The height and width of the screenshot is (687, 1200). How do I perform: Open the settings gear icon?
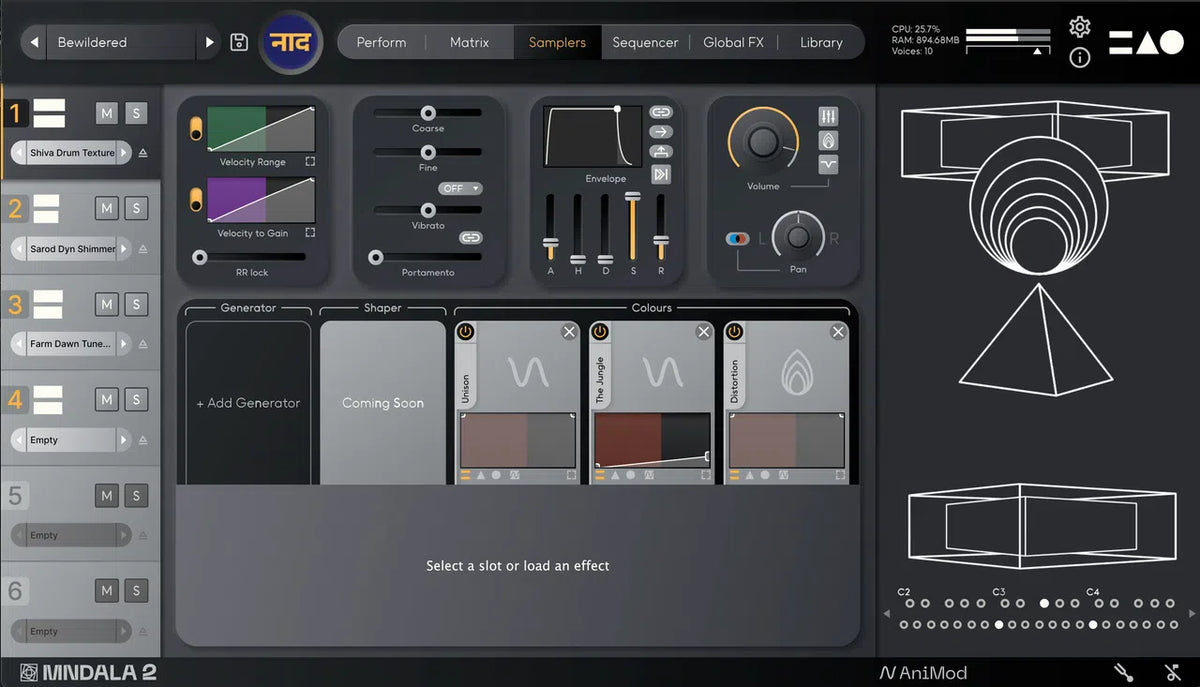click(x=1079, y=27)
